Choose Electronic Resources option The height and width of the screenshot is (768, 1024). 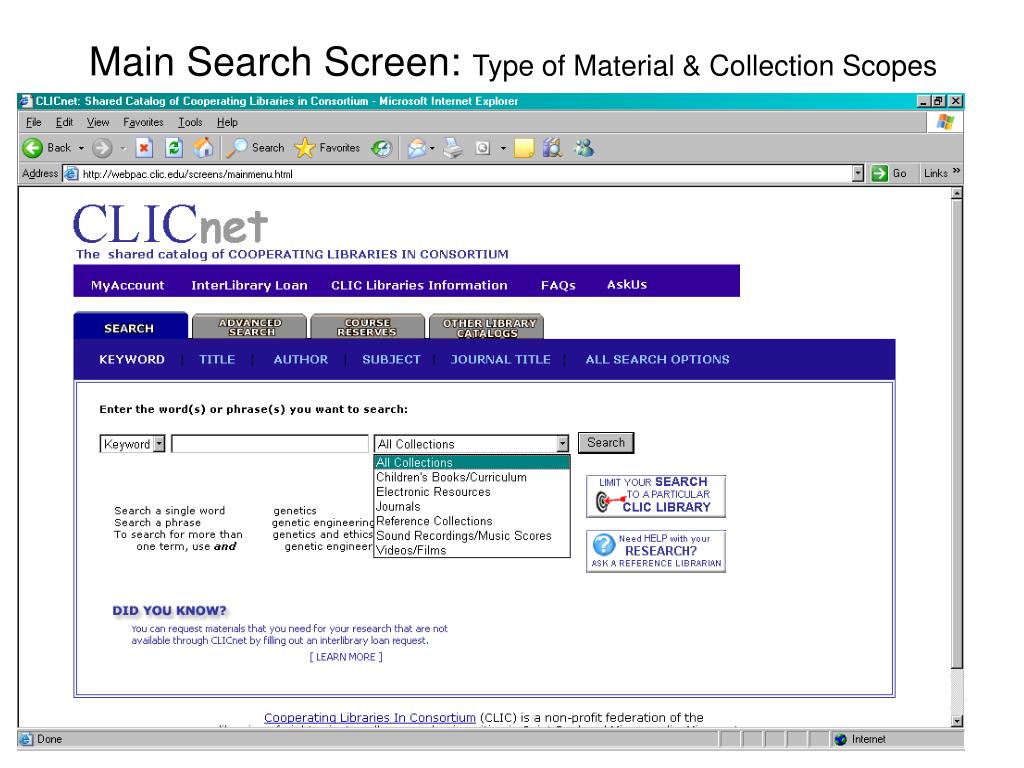pos(472,492)
